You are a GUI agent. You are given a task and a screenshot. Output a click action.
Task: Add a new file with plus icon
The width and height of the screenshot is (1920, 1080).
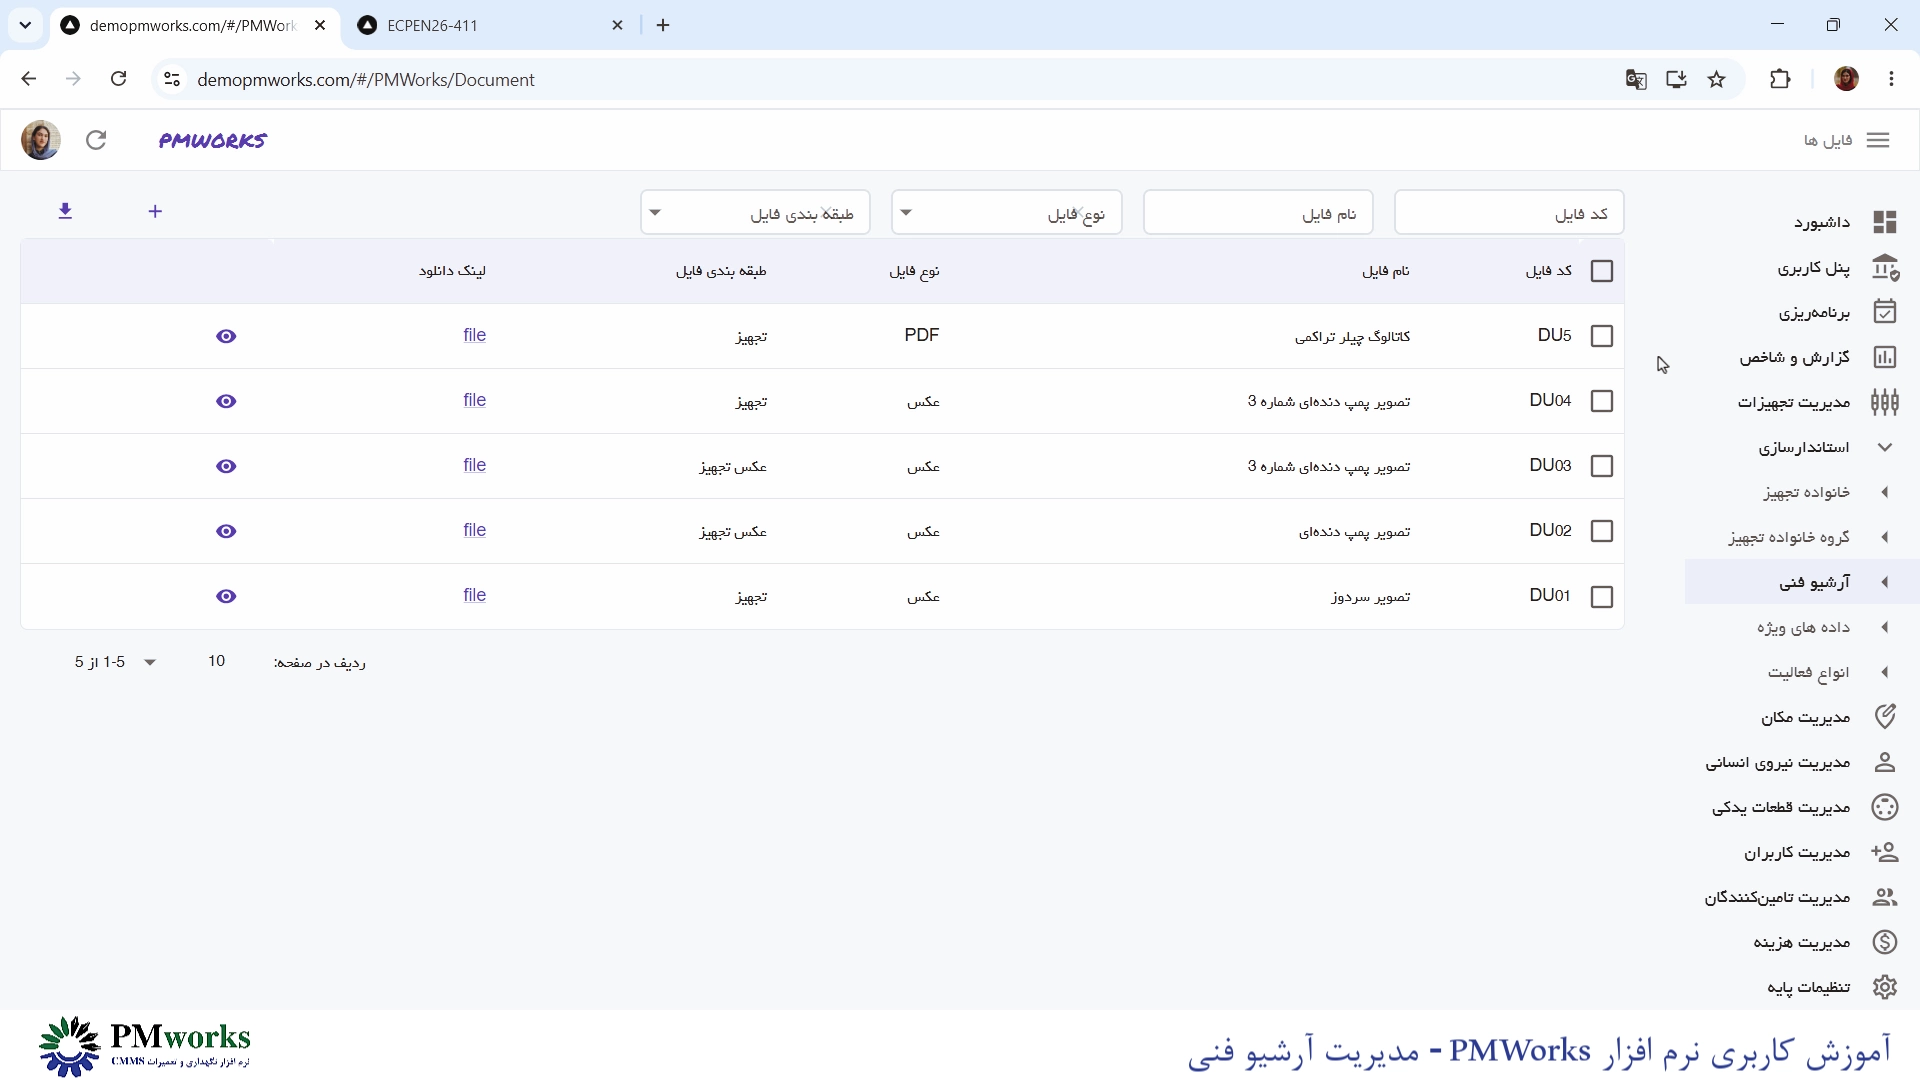pos(155,211)
